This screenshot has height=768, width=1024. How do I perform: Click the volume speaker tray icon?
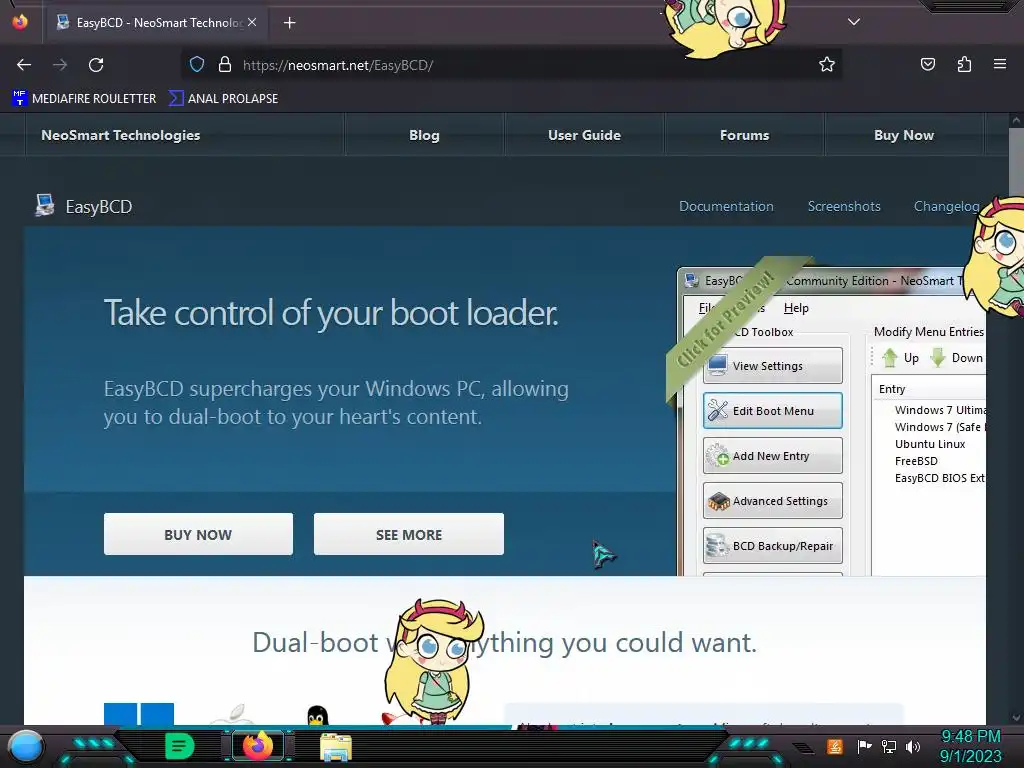[913, 746]
